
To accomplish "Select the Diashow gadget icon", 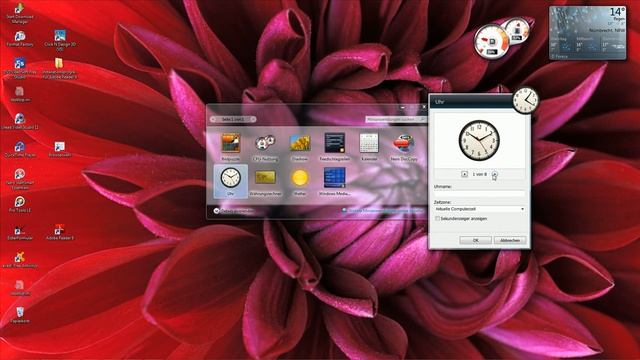I will tap(300, 143).
